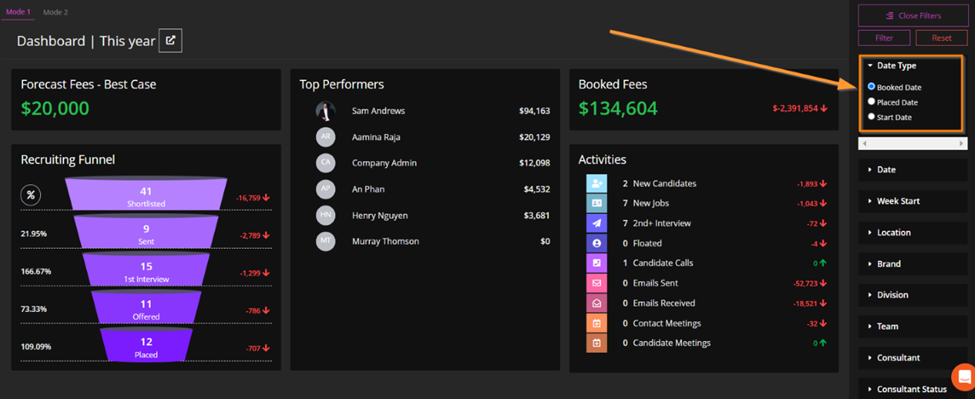
Task: Select the Booked Date radio option
Action: point(871,87)
